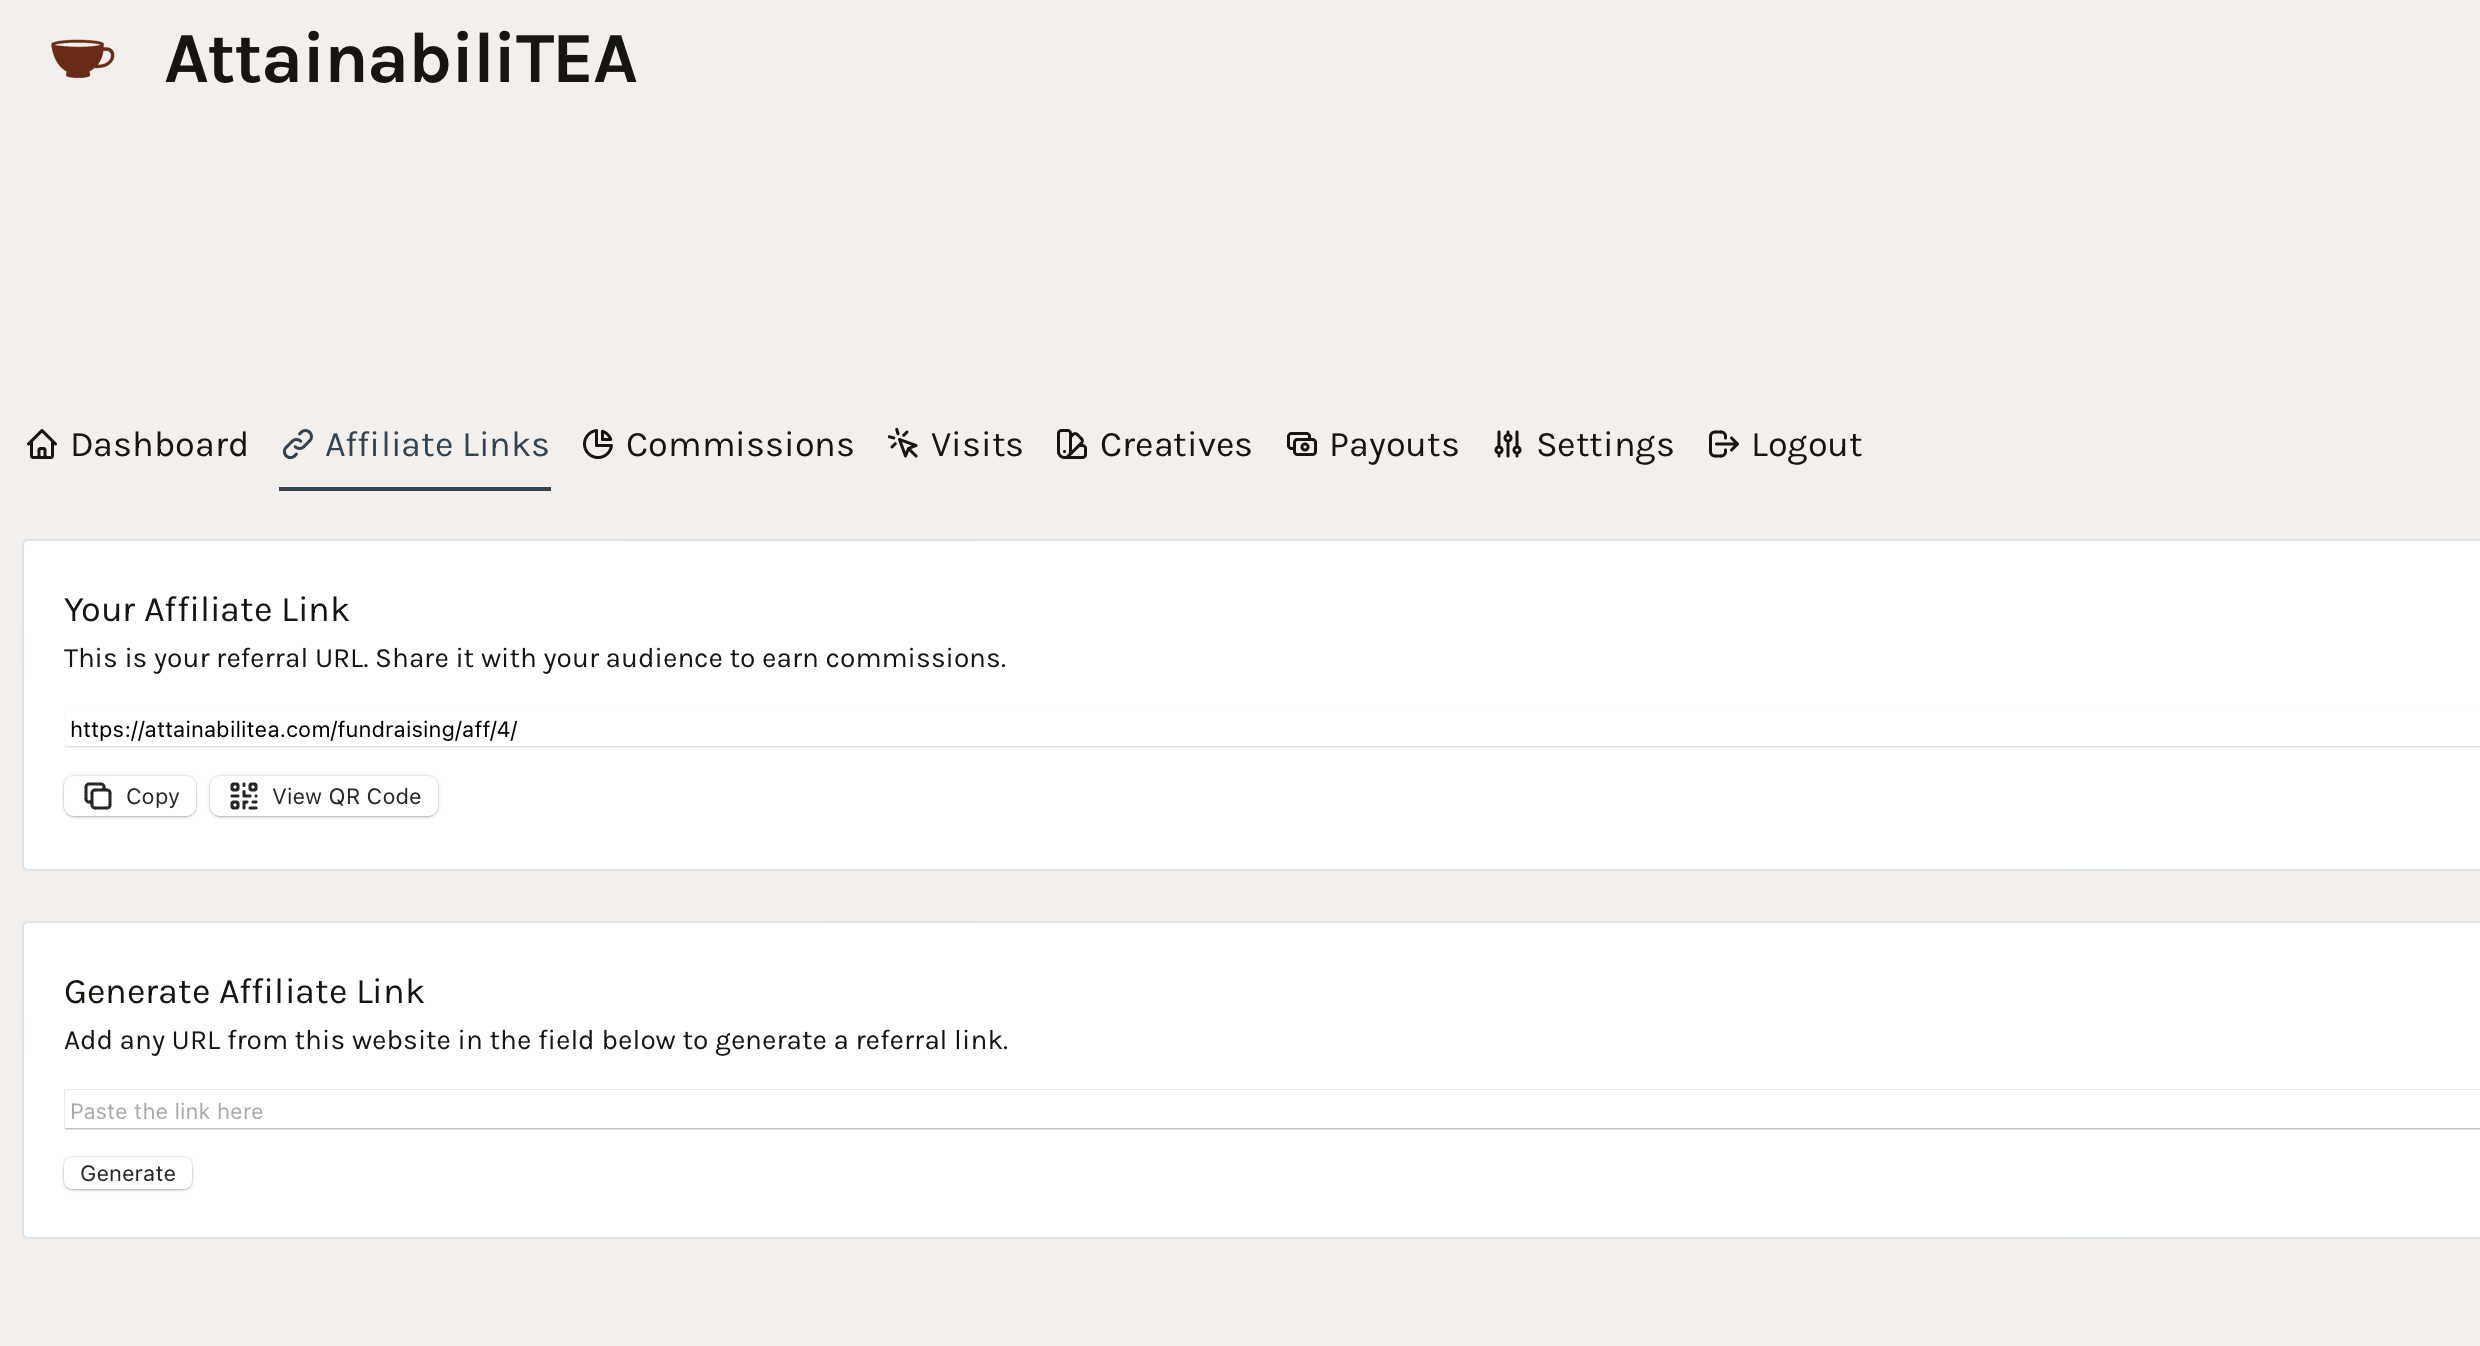This screenshot has width=2480, height=1346.
Task: Click the QR code icon
Action: click(x=244, y=796)
